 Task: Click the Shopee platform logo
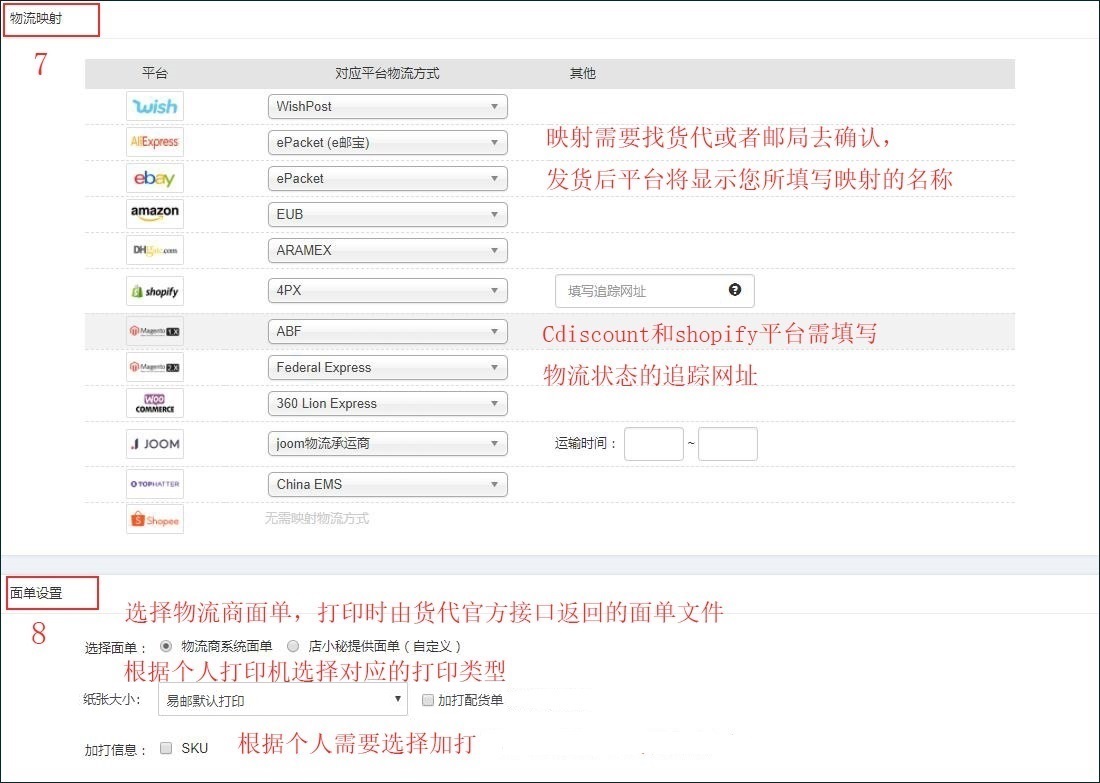[155, 520]
